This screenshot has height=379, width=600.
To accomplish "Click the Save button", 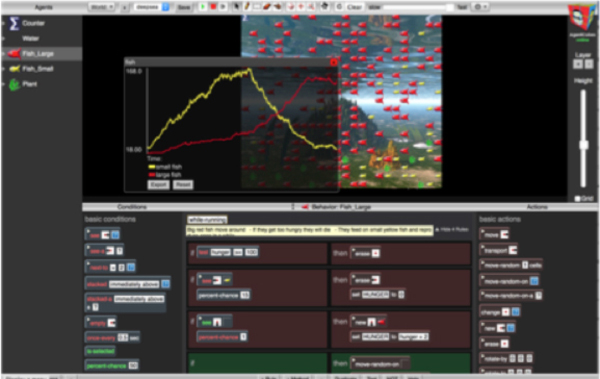I will coord(184,7).
